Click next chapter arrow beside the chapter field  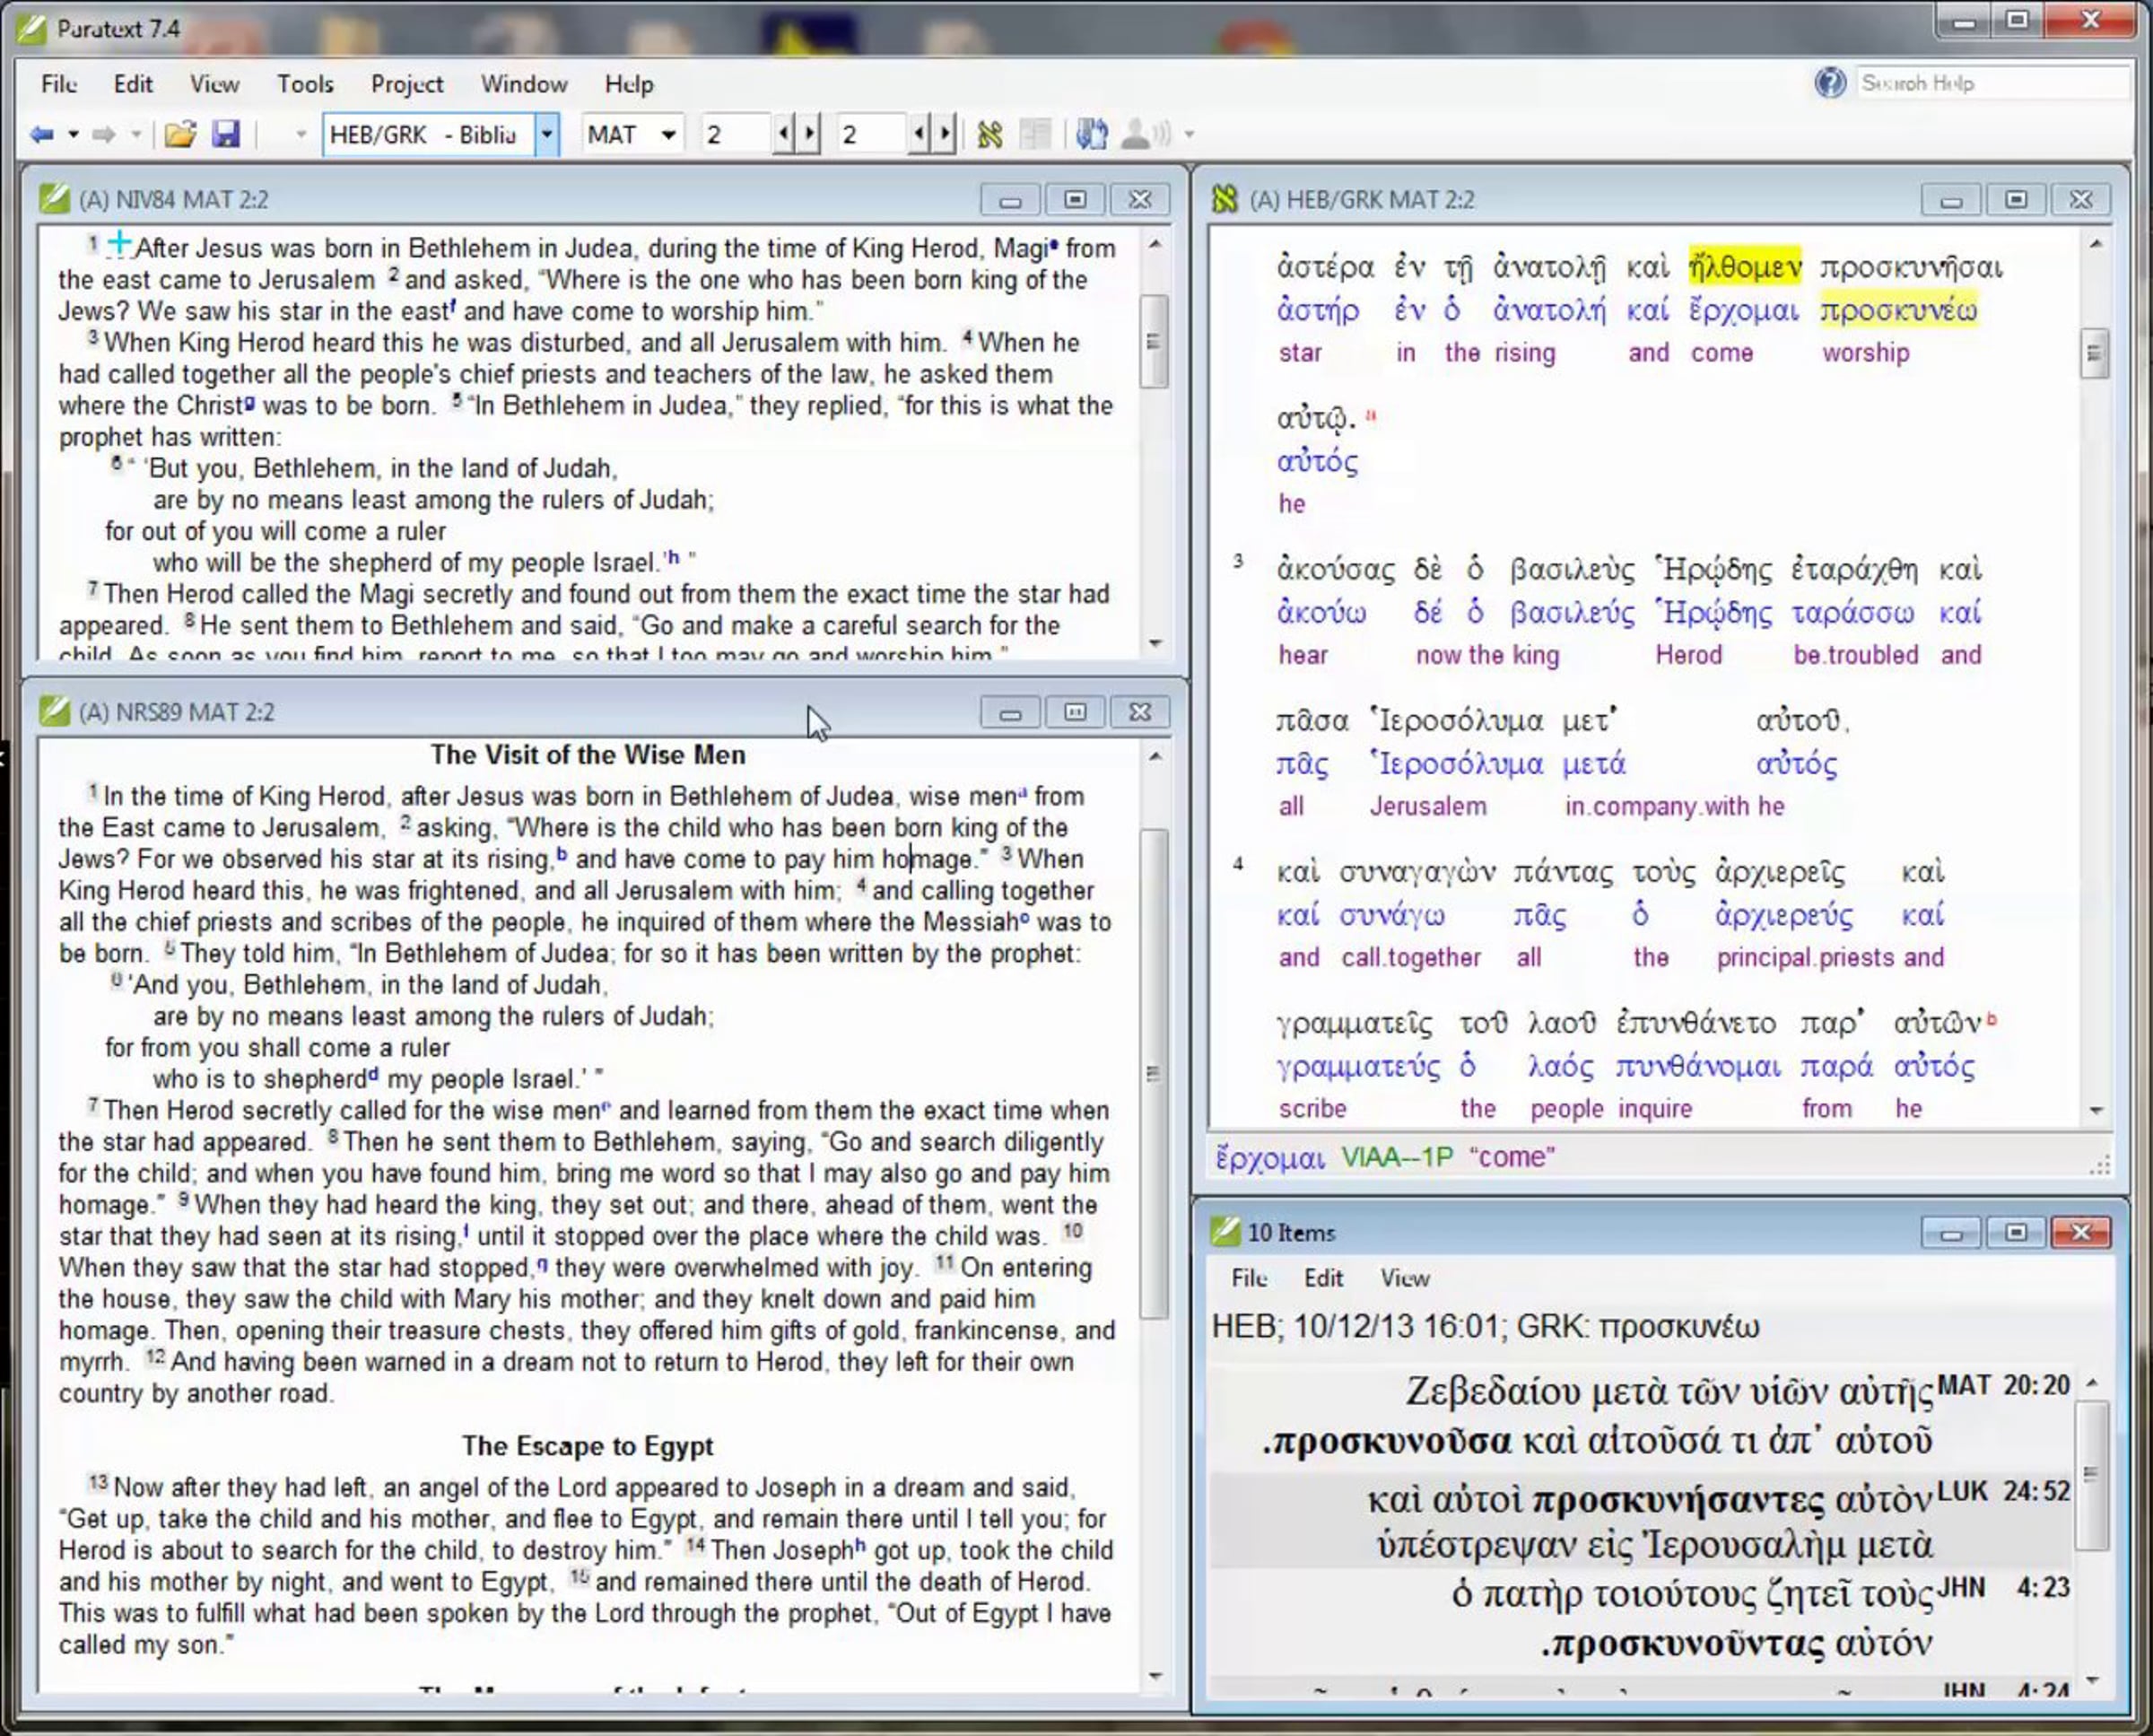[x=810, y=134]
